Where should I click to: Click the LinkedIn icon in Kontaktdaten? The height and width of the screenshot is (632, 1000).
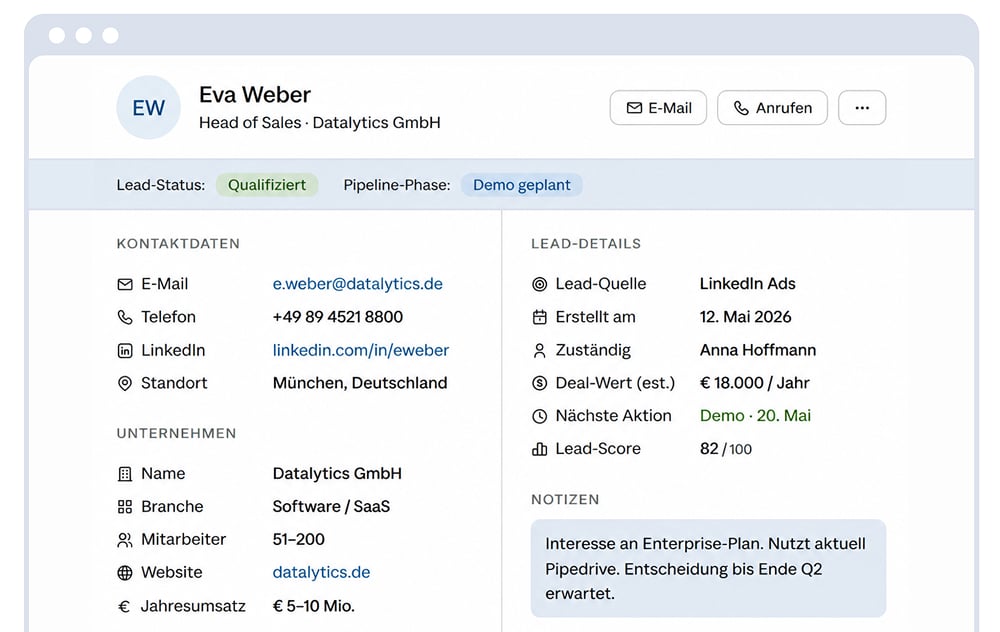[x=125, y=350]
